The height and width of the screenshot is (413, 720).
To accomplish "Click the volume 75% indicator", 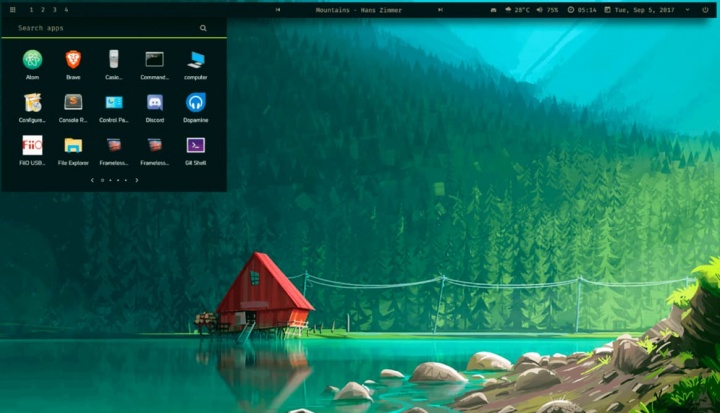I will [x=547, y=10].
